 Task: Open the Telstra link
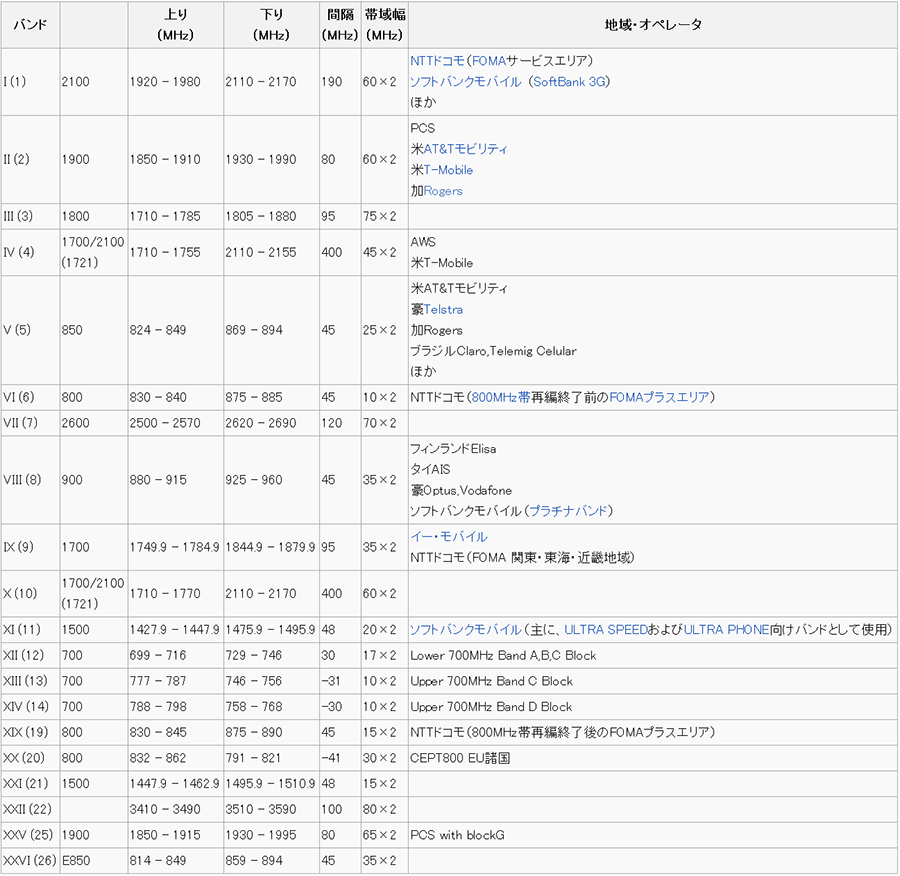(443, 309)
